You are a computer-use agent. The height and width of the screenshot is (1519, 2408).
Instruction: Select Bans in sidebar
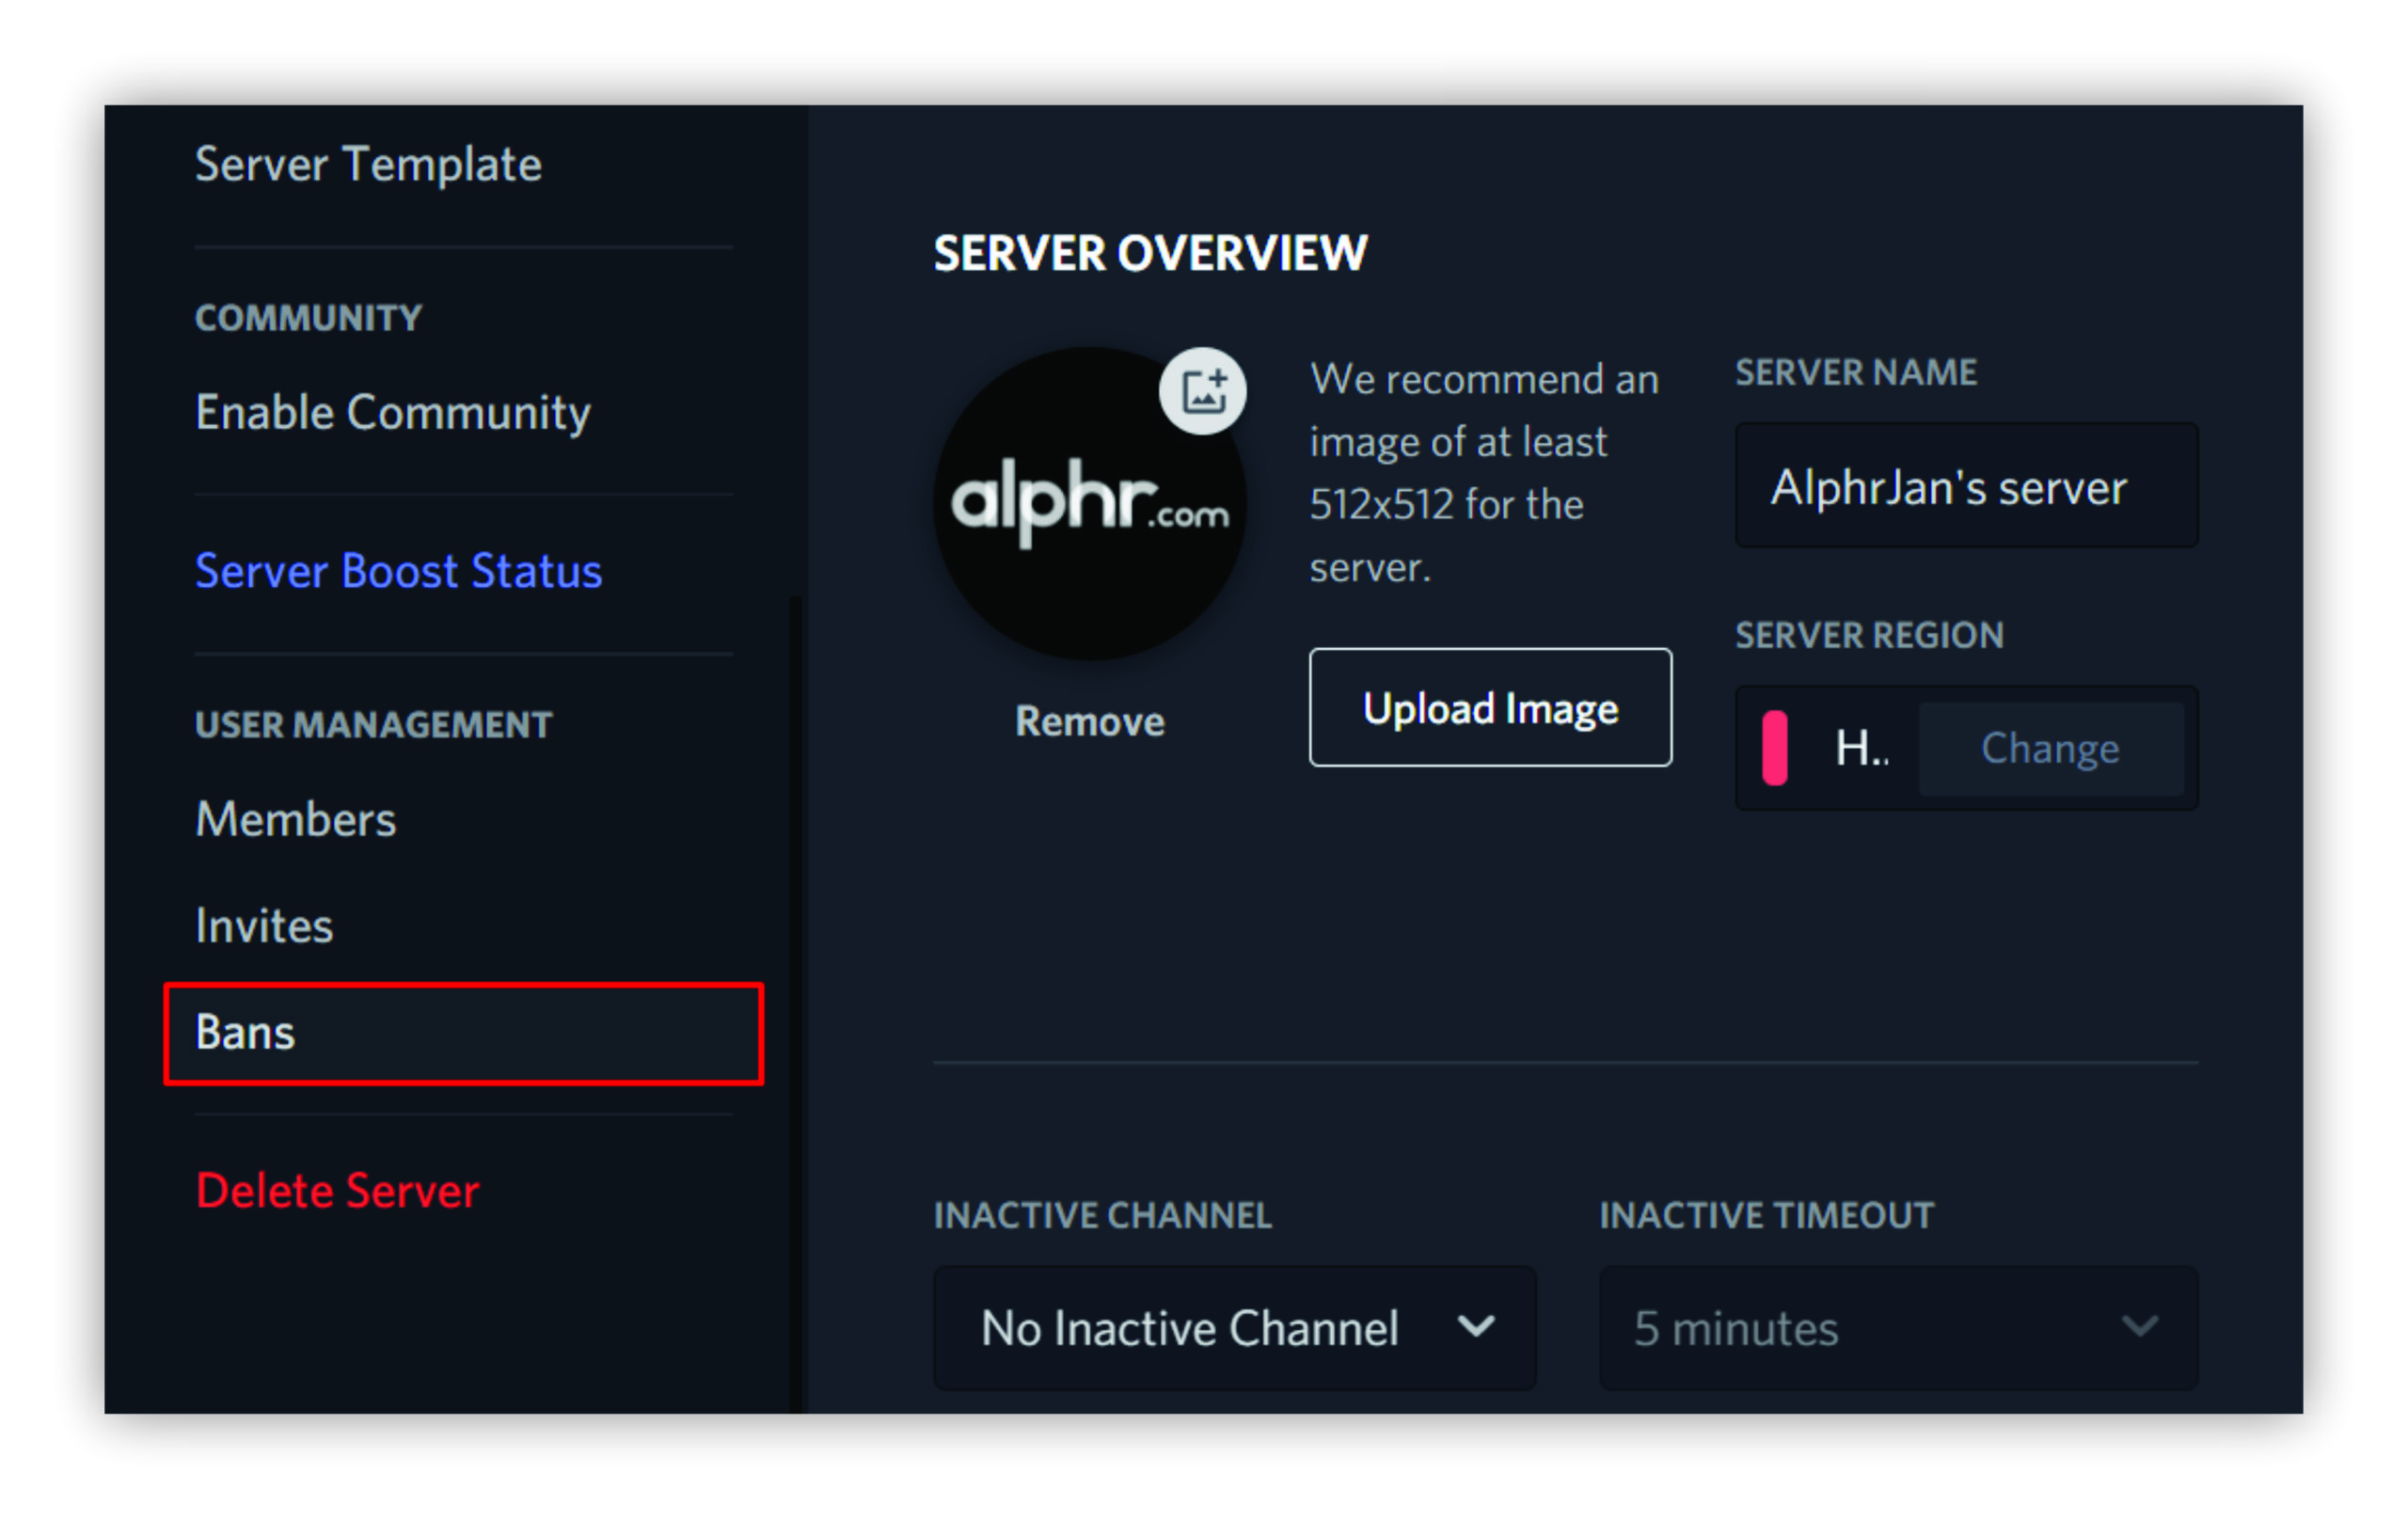[463, 1033]
